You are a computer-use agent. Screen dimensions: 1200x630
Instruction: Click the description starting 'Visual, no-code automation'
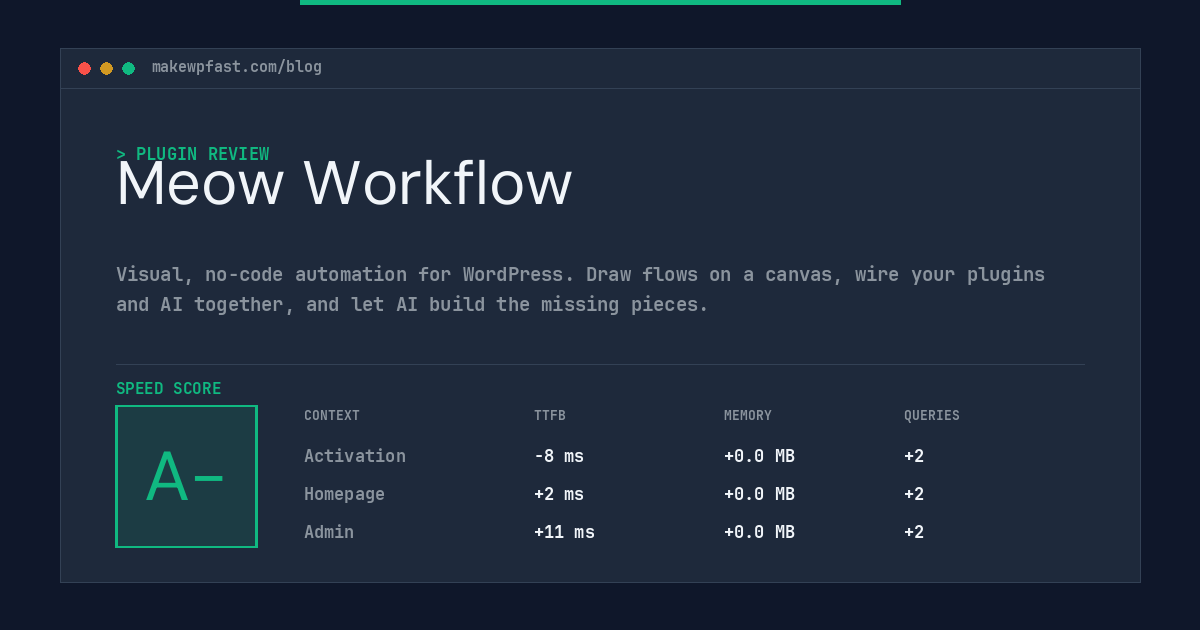pyautogui.click(x=580, y=289)
